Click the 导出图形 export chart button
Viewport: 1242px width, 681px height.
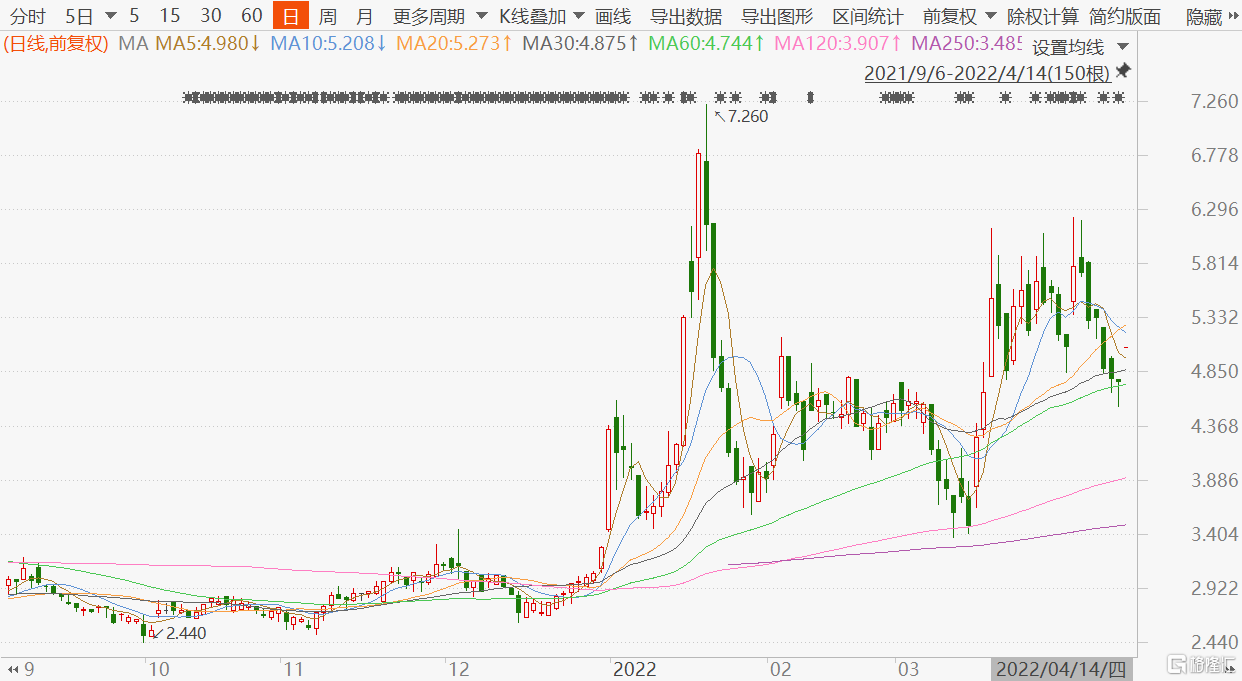click(777, 17)
